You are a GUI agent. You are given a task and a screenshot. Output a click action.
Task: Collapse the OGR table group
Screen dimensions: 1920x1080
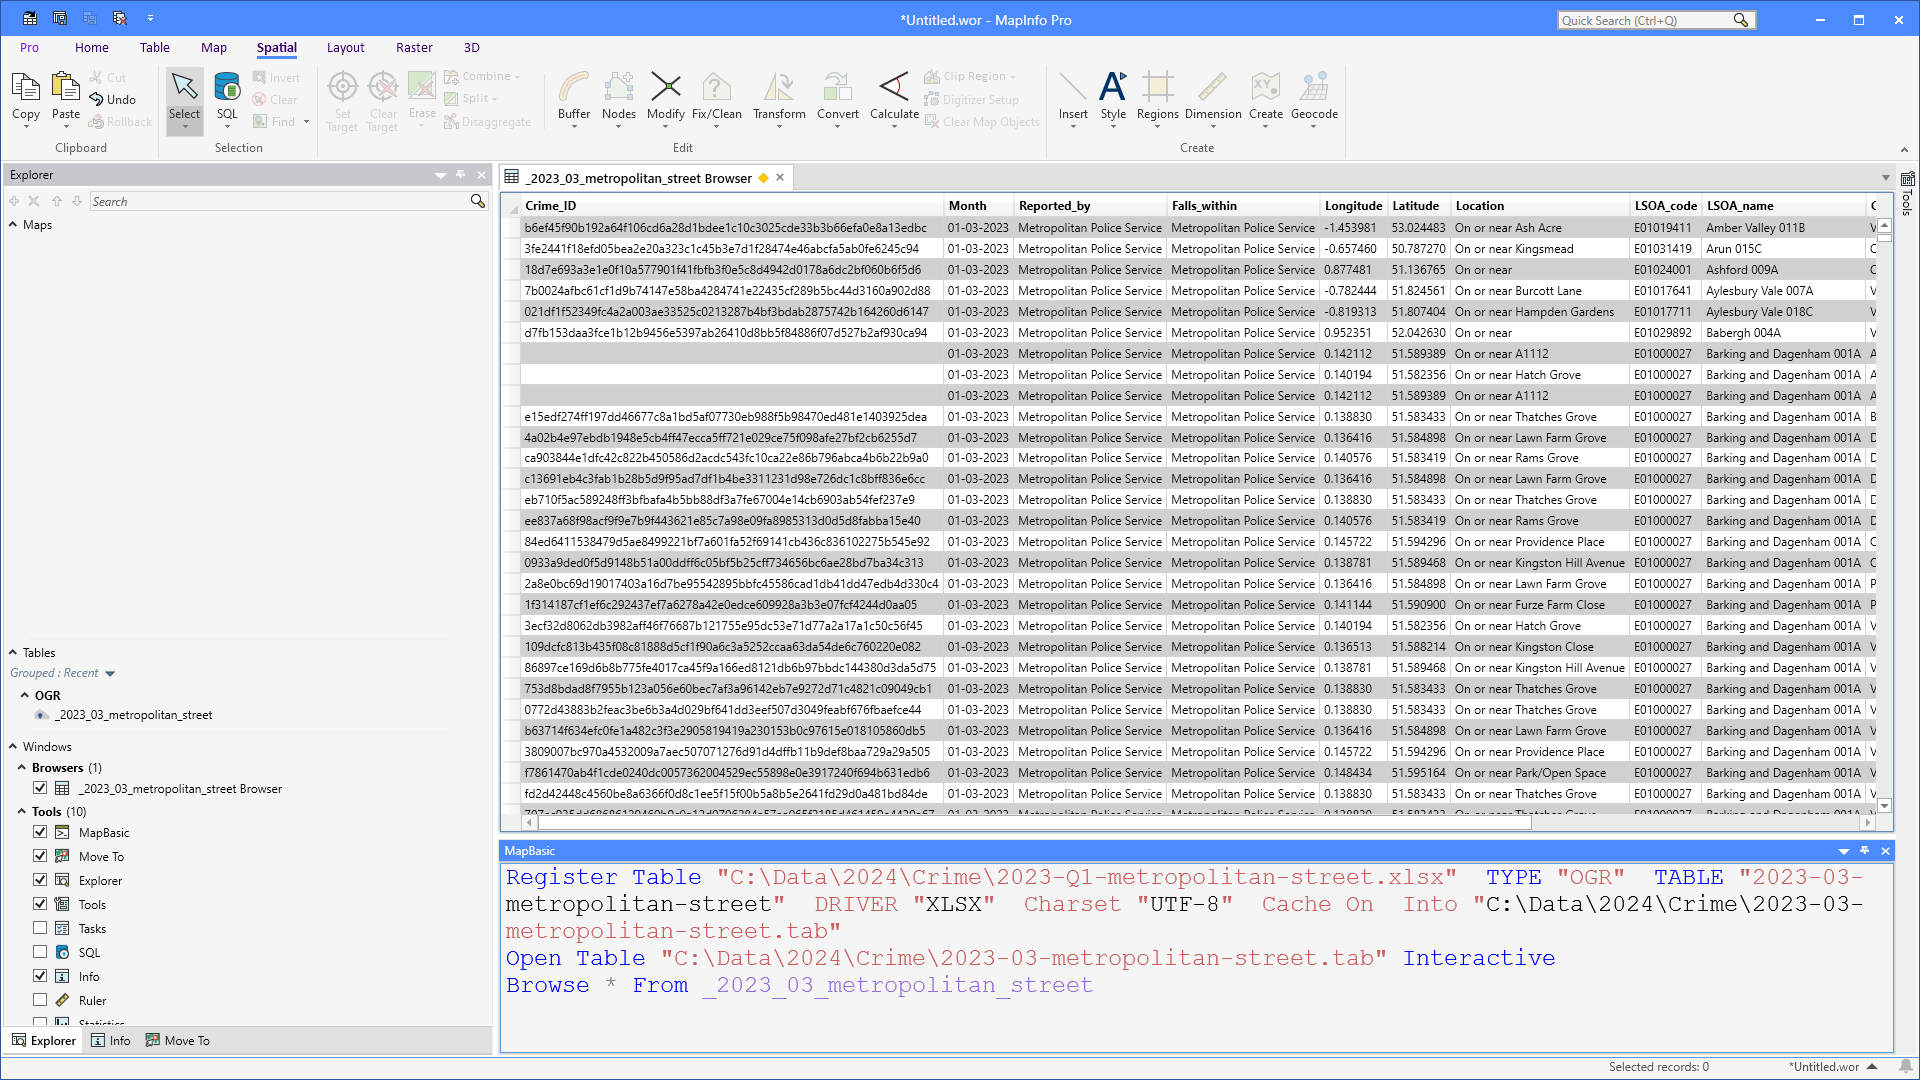tap(24, 696)
